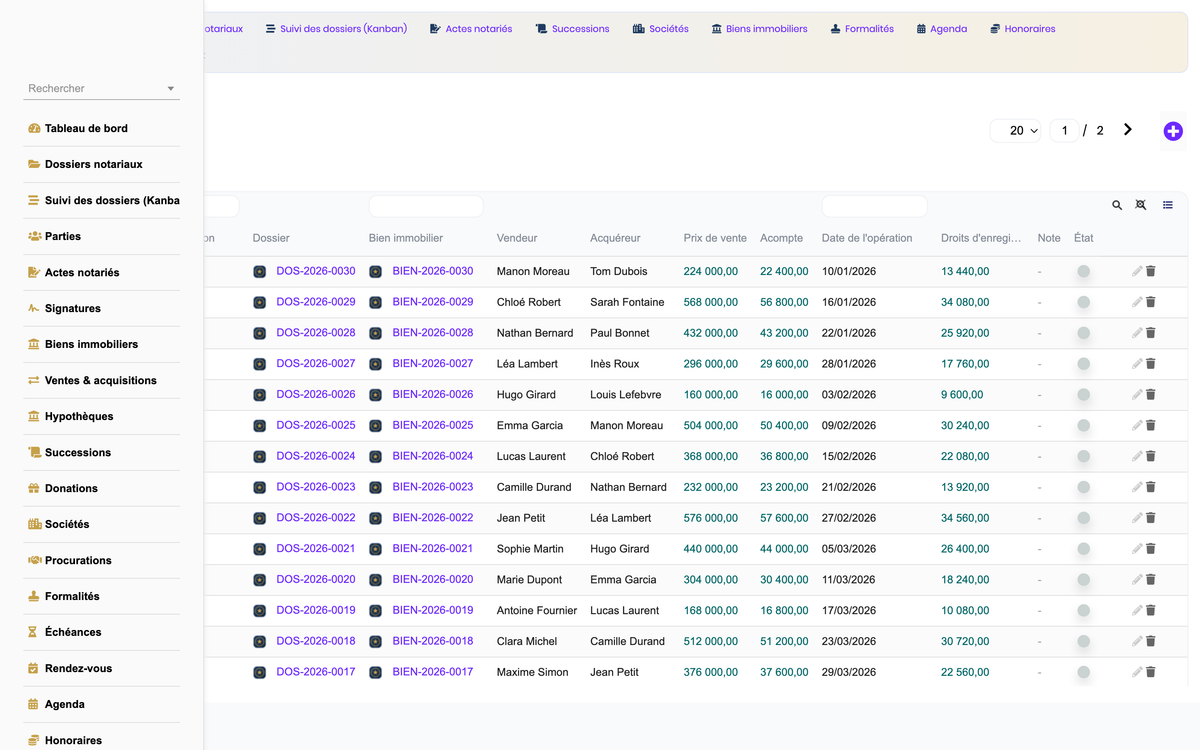Viewport: 1200px width, 750px height.
Task: Toggle État for Maxime Simon row
Action: pyautogui.click(x=1083, y=672)
